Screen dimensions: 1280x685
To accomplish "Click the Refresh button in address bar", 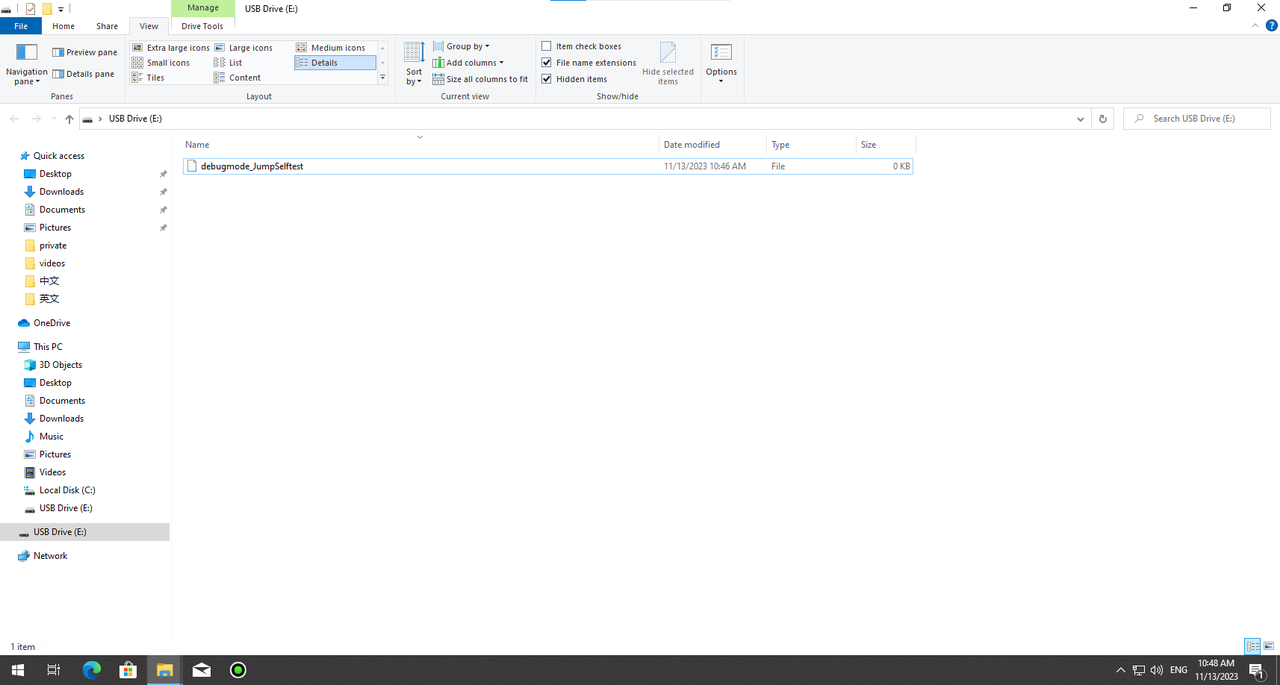I will coord(1102,119).
